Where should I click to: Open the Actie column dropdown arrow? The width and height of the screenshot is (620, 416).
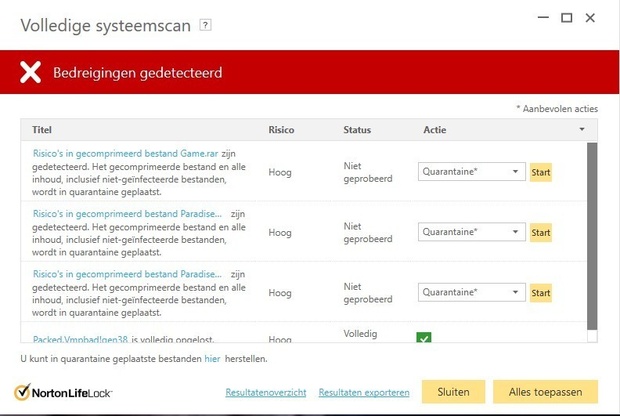point(582,130)
